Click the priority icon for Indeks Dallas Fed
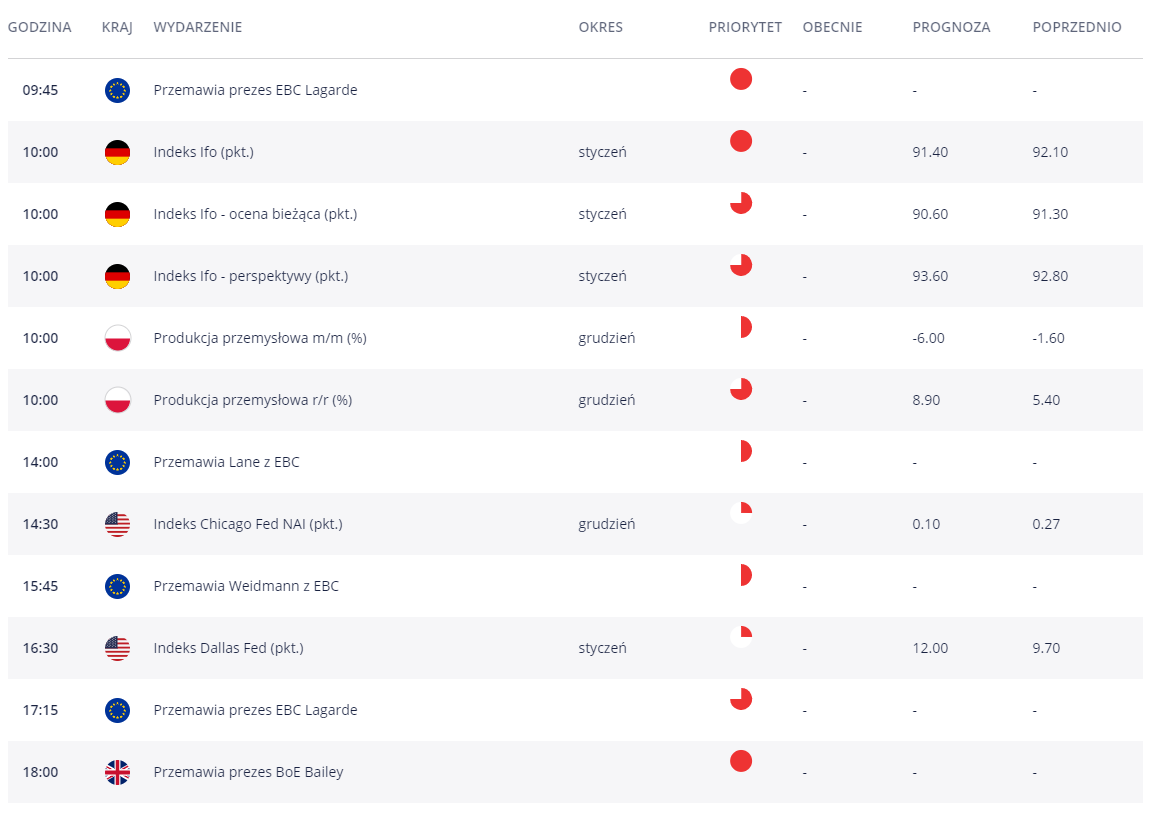Image resolution: width=1163 pixels, height=819 pixels. (x=741, y=637)
